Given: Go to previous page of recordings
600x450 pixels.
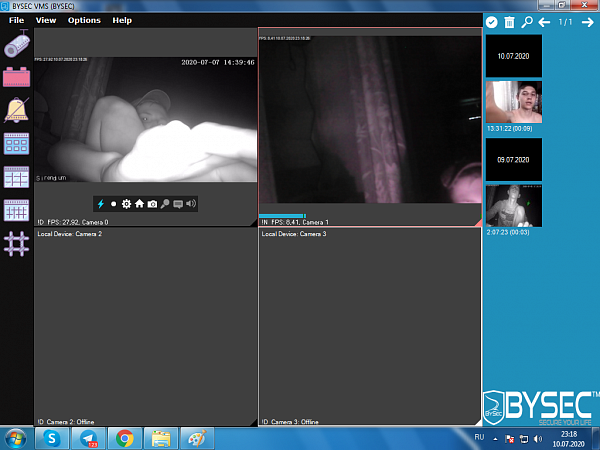Looking at the screenshot, I should pyautogui.click(x=544, y=21).
